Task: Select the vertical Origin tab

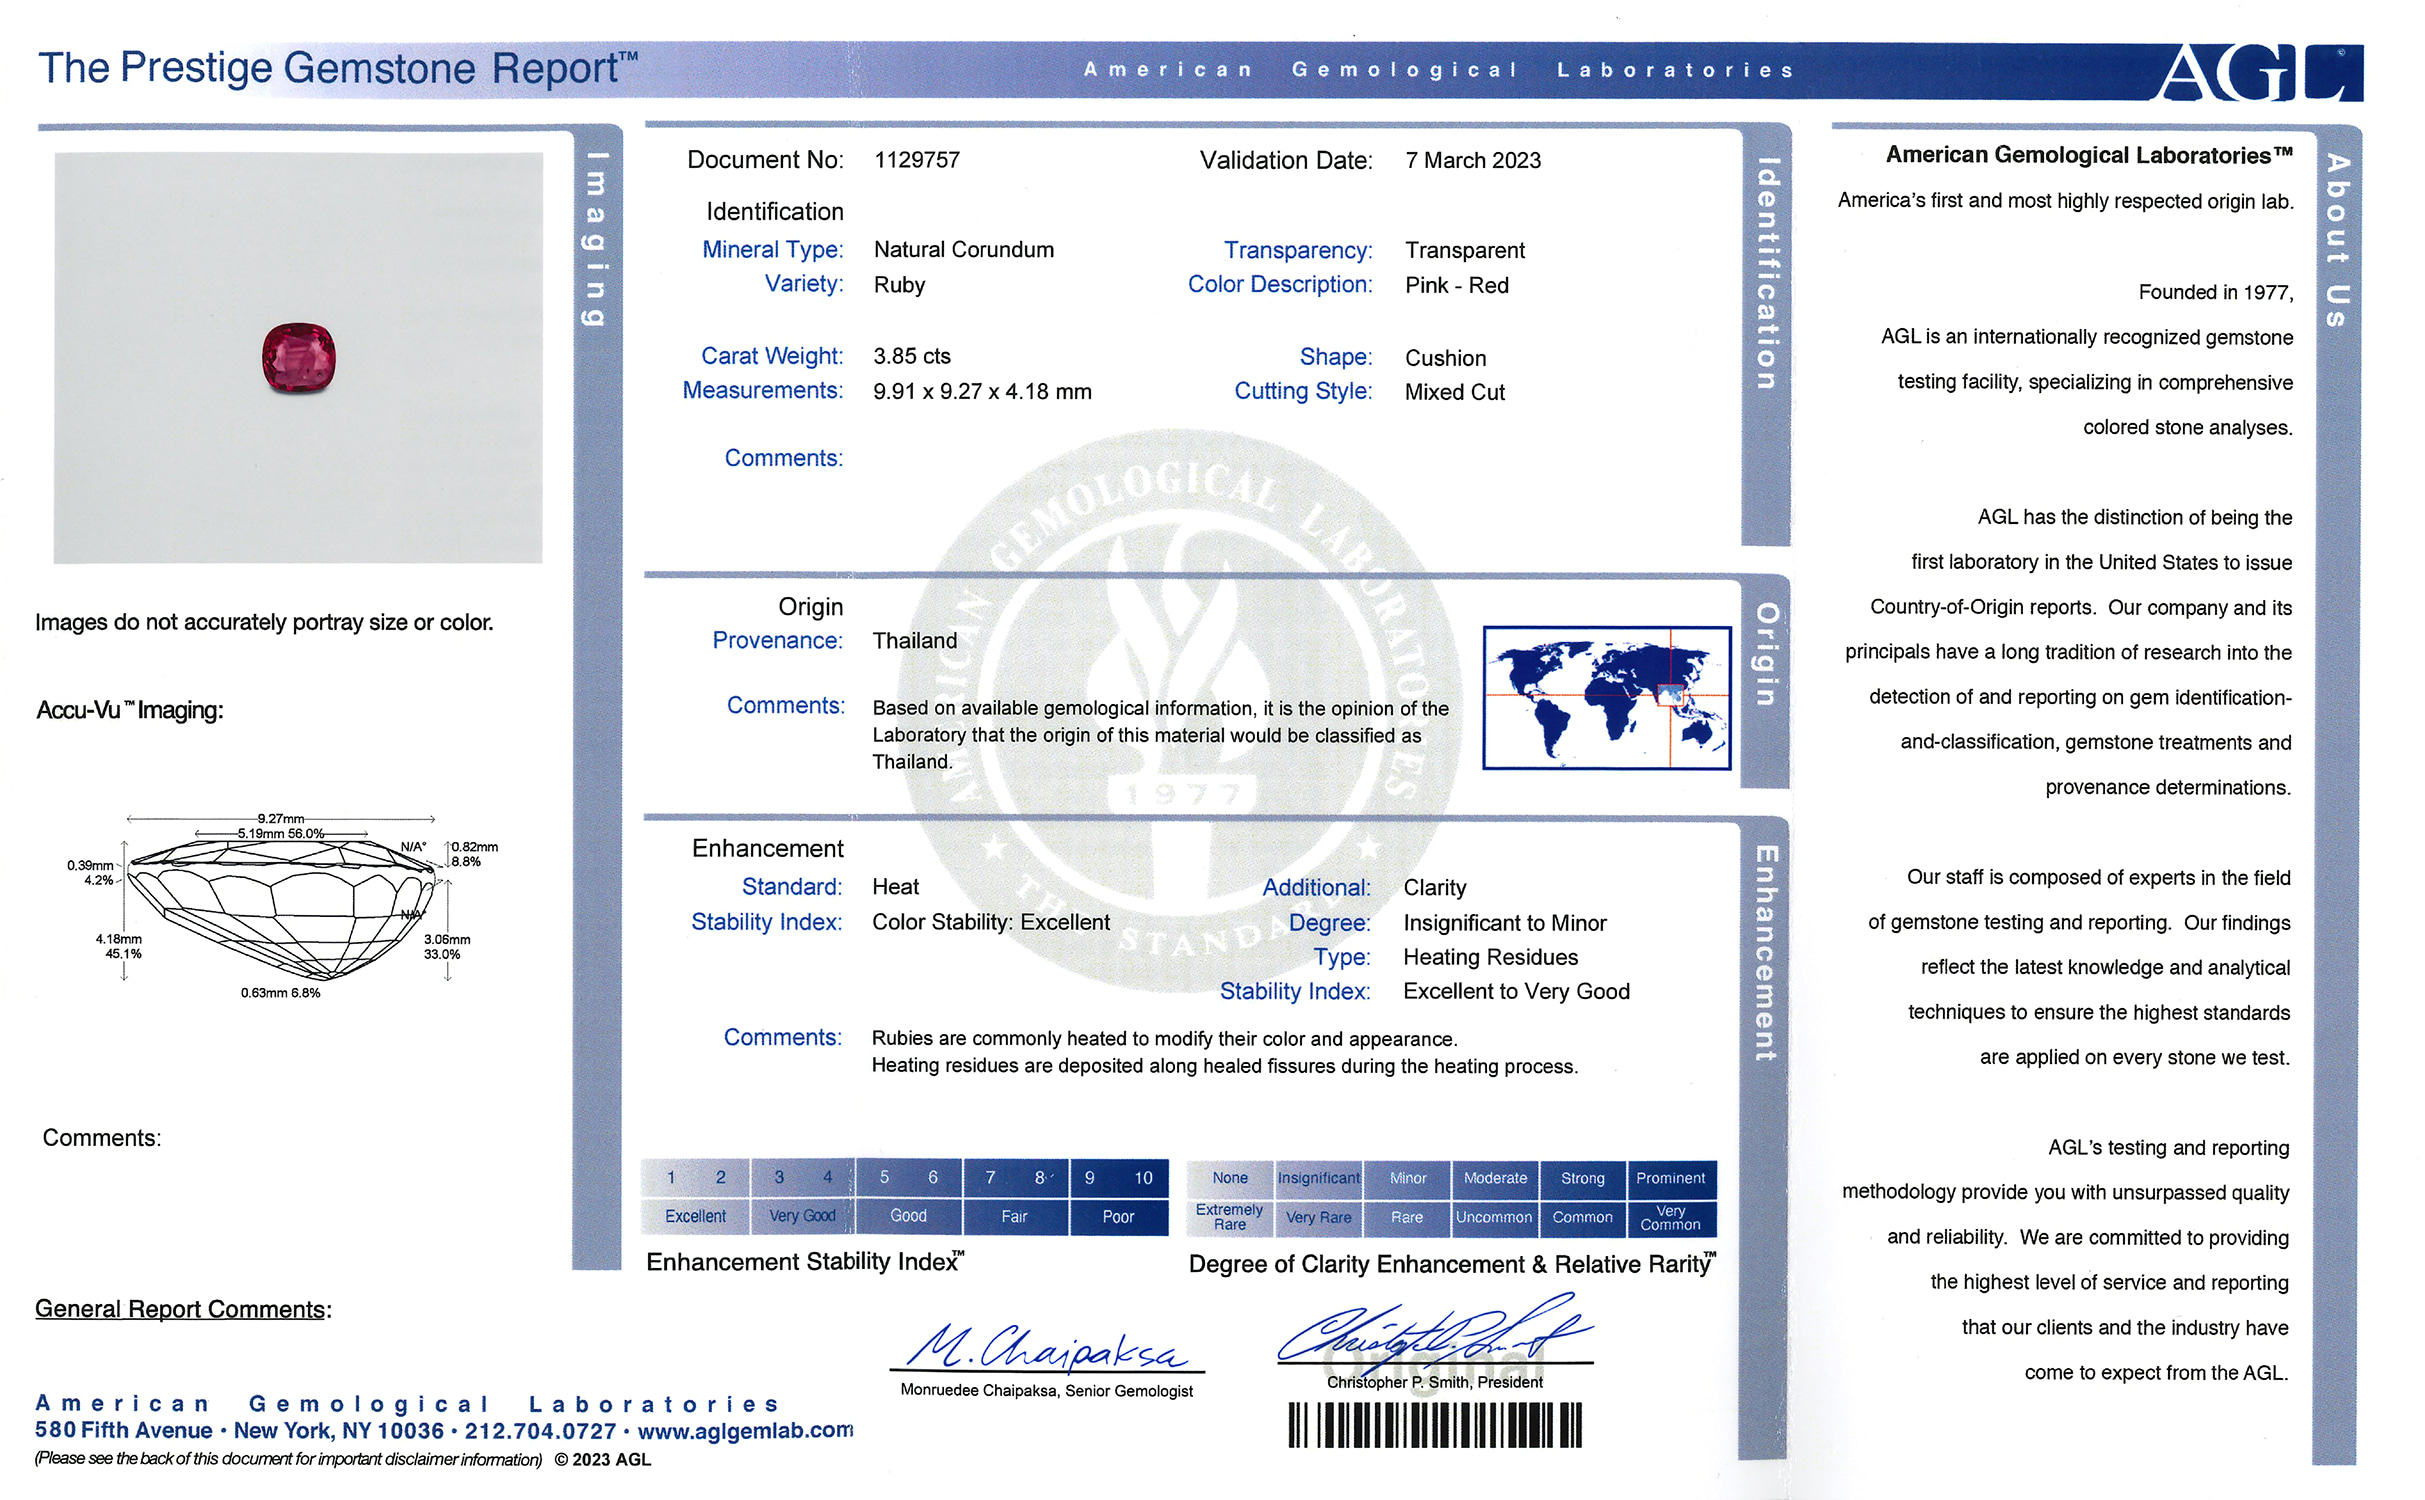Action: click(x=1766, y=655)
